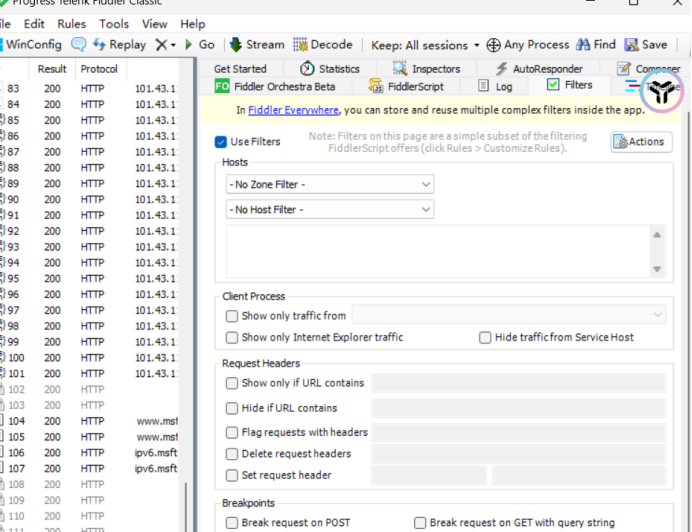This screenshot has height=532, width=692.
Task: Open the View menu
Action: (x=154, y=24)
